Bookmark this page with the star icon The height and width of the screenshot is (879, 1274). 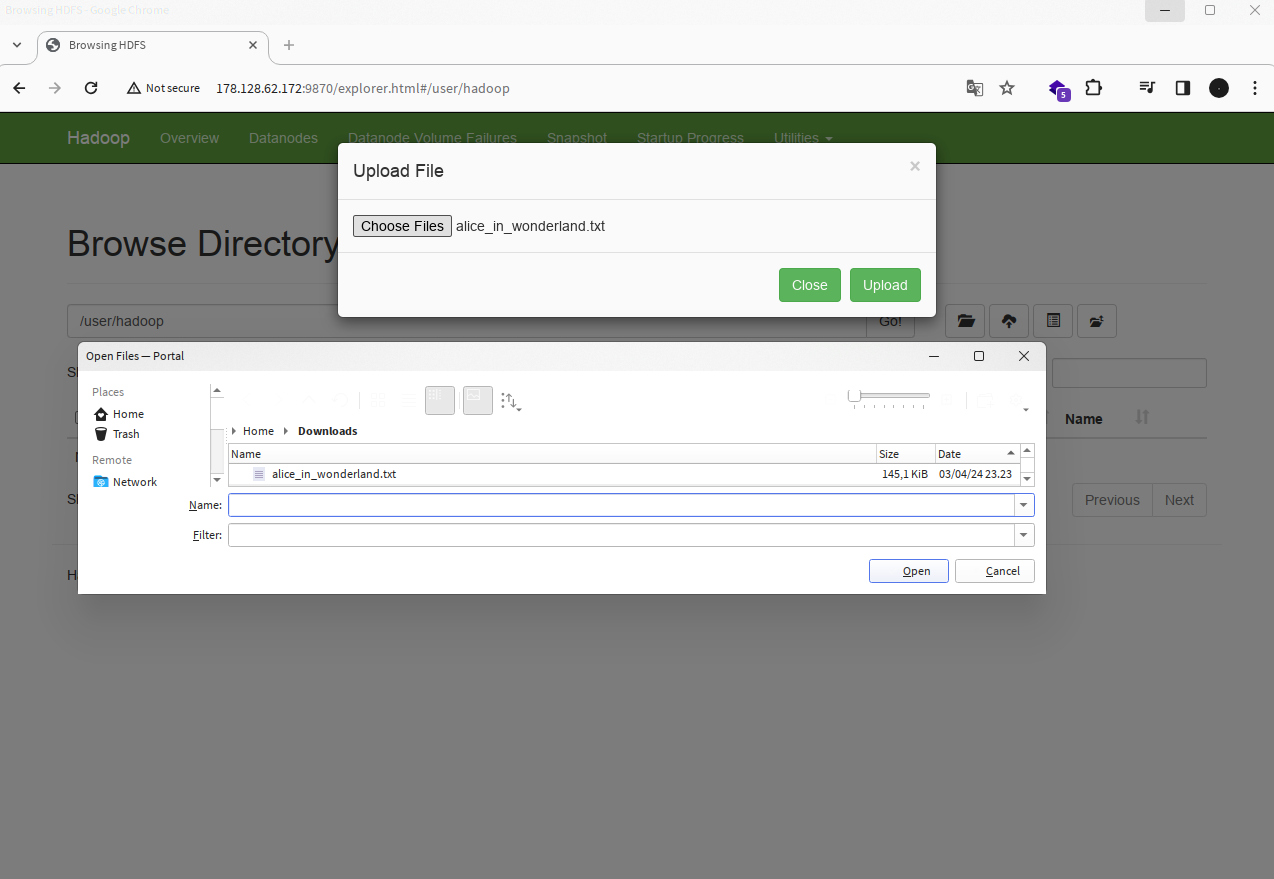coord(1007,88)
